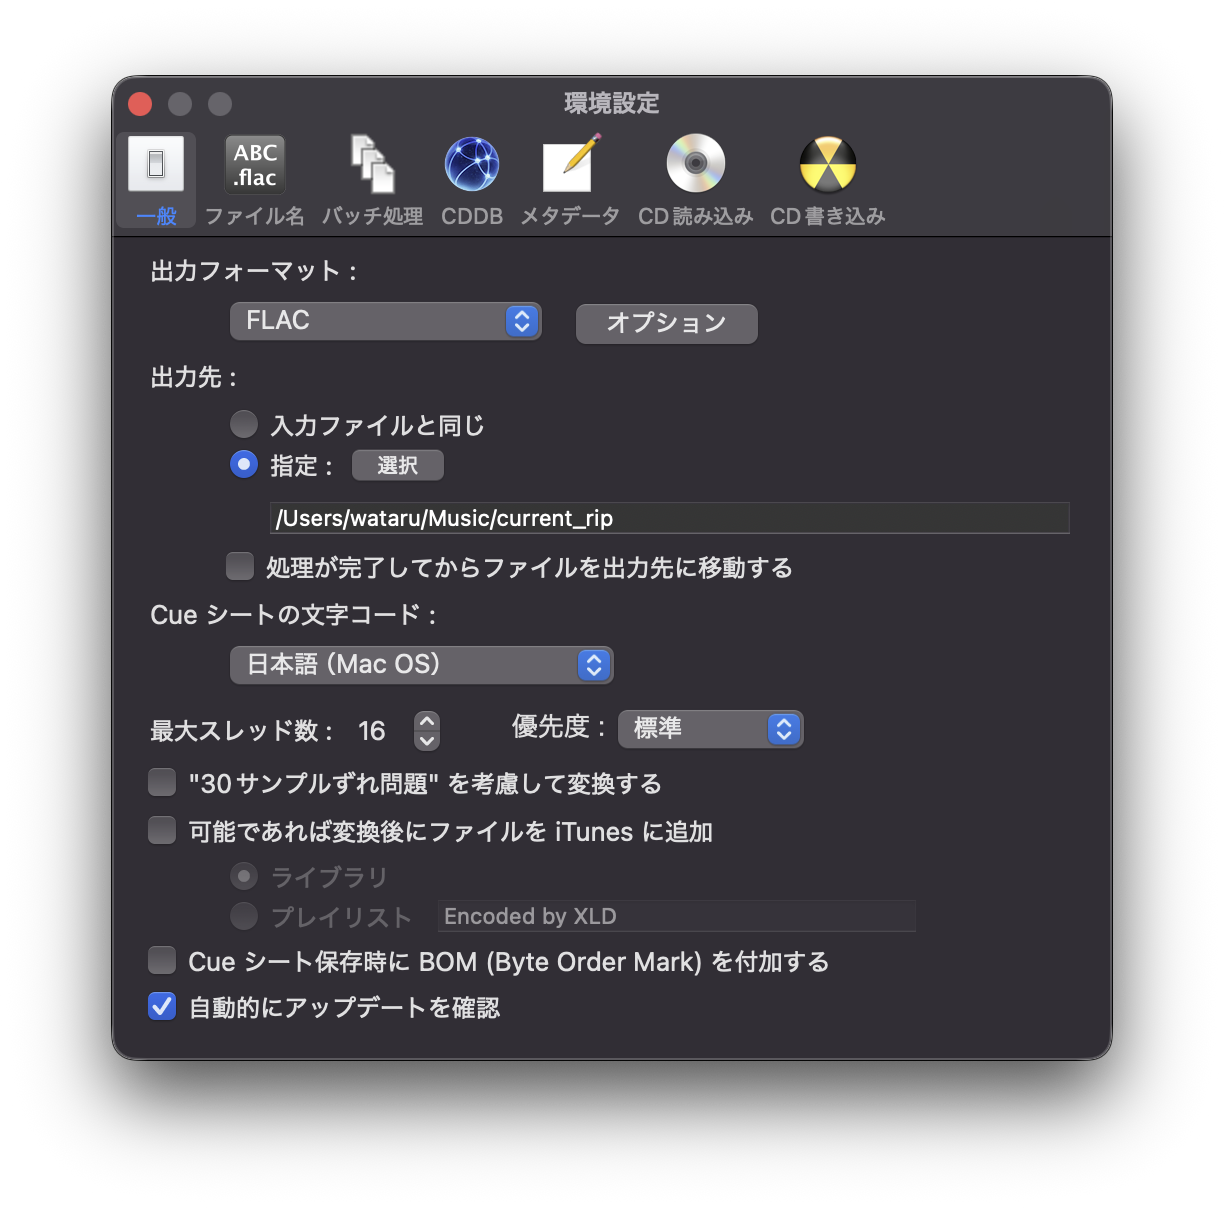Select the バッチ処理 documents icon
Screen dimensions: 1224x1208
372,166
